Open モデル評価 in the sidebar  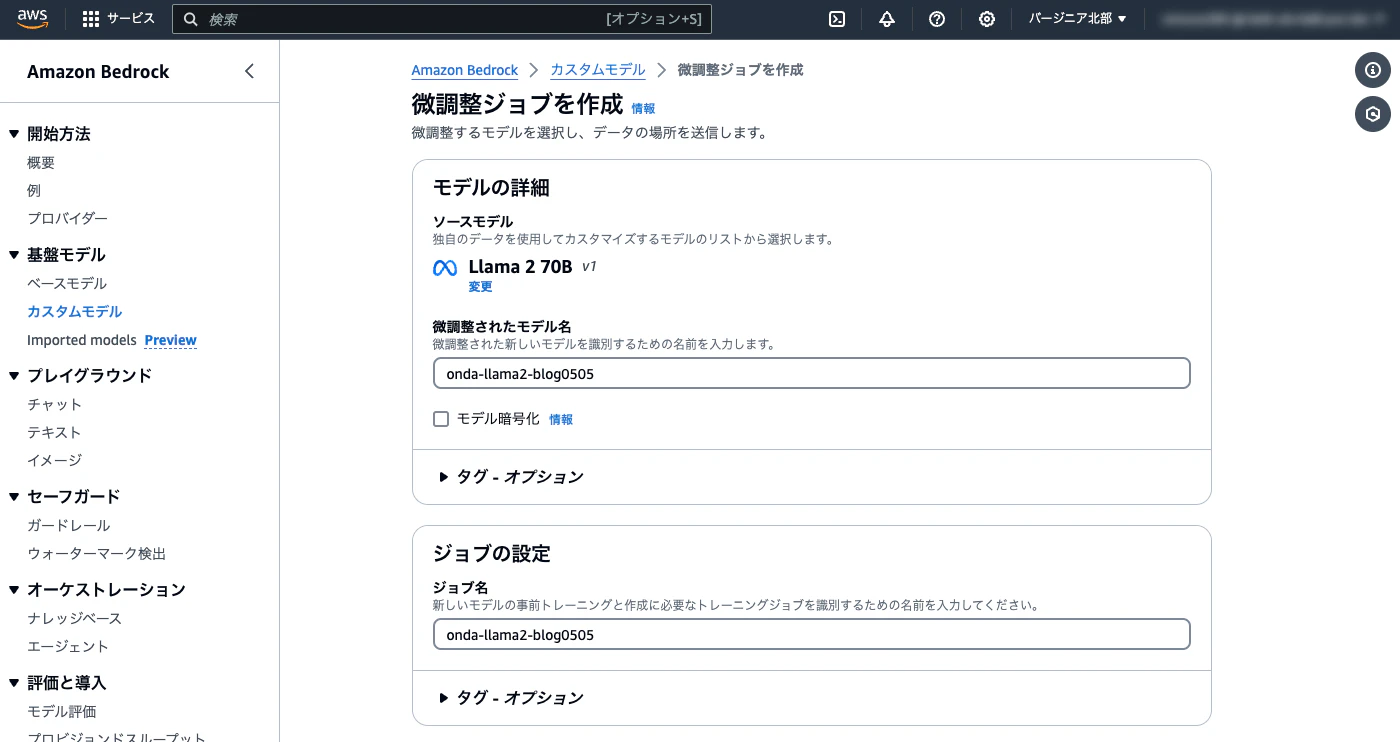click(x=62, y=712)
